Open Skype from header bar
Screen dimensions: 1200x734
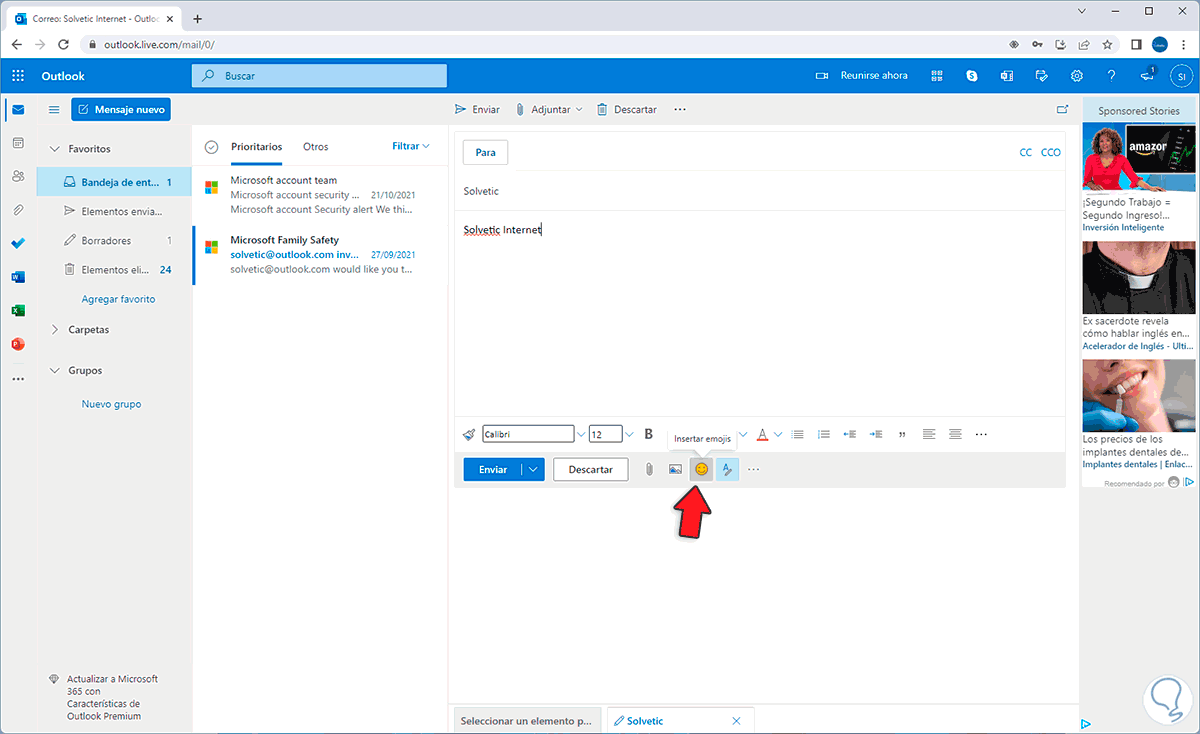972,76
